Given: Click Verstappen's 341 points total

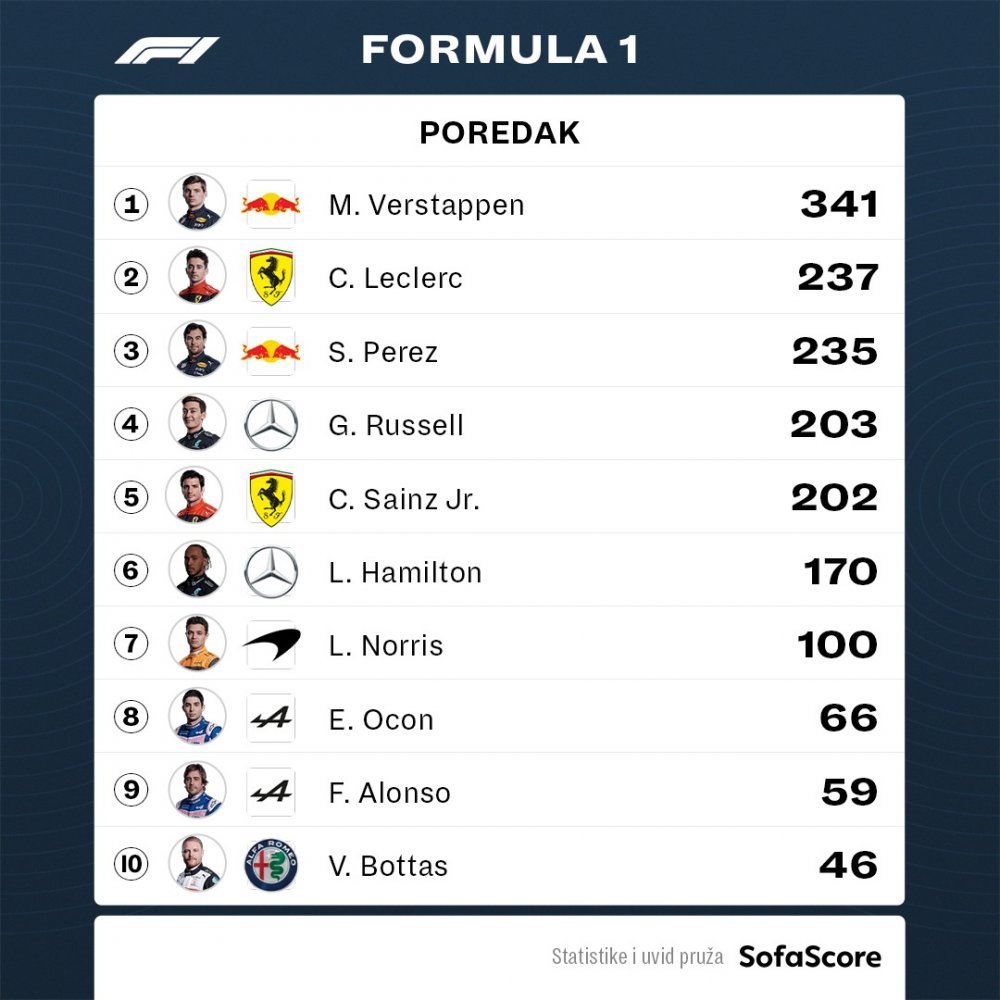Looking at the screenshot, I should click(x=839, y=205).
